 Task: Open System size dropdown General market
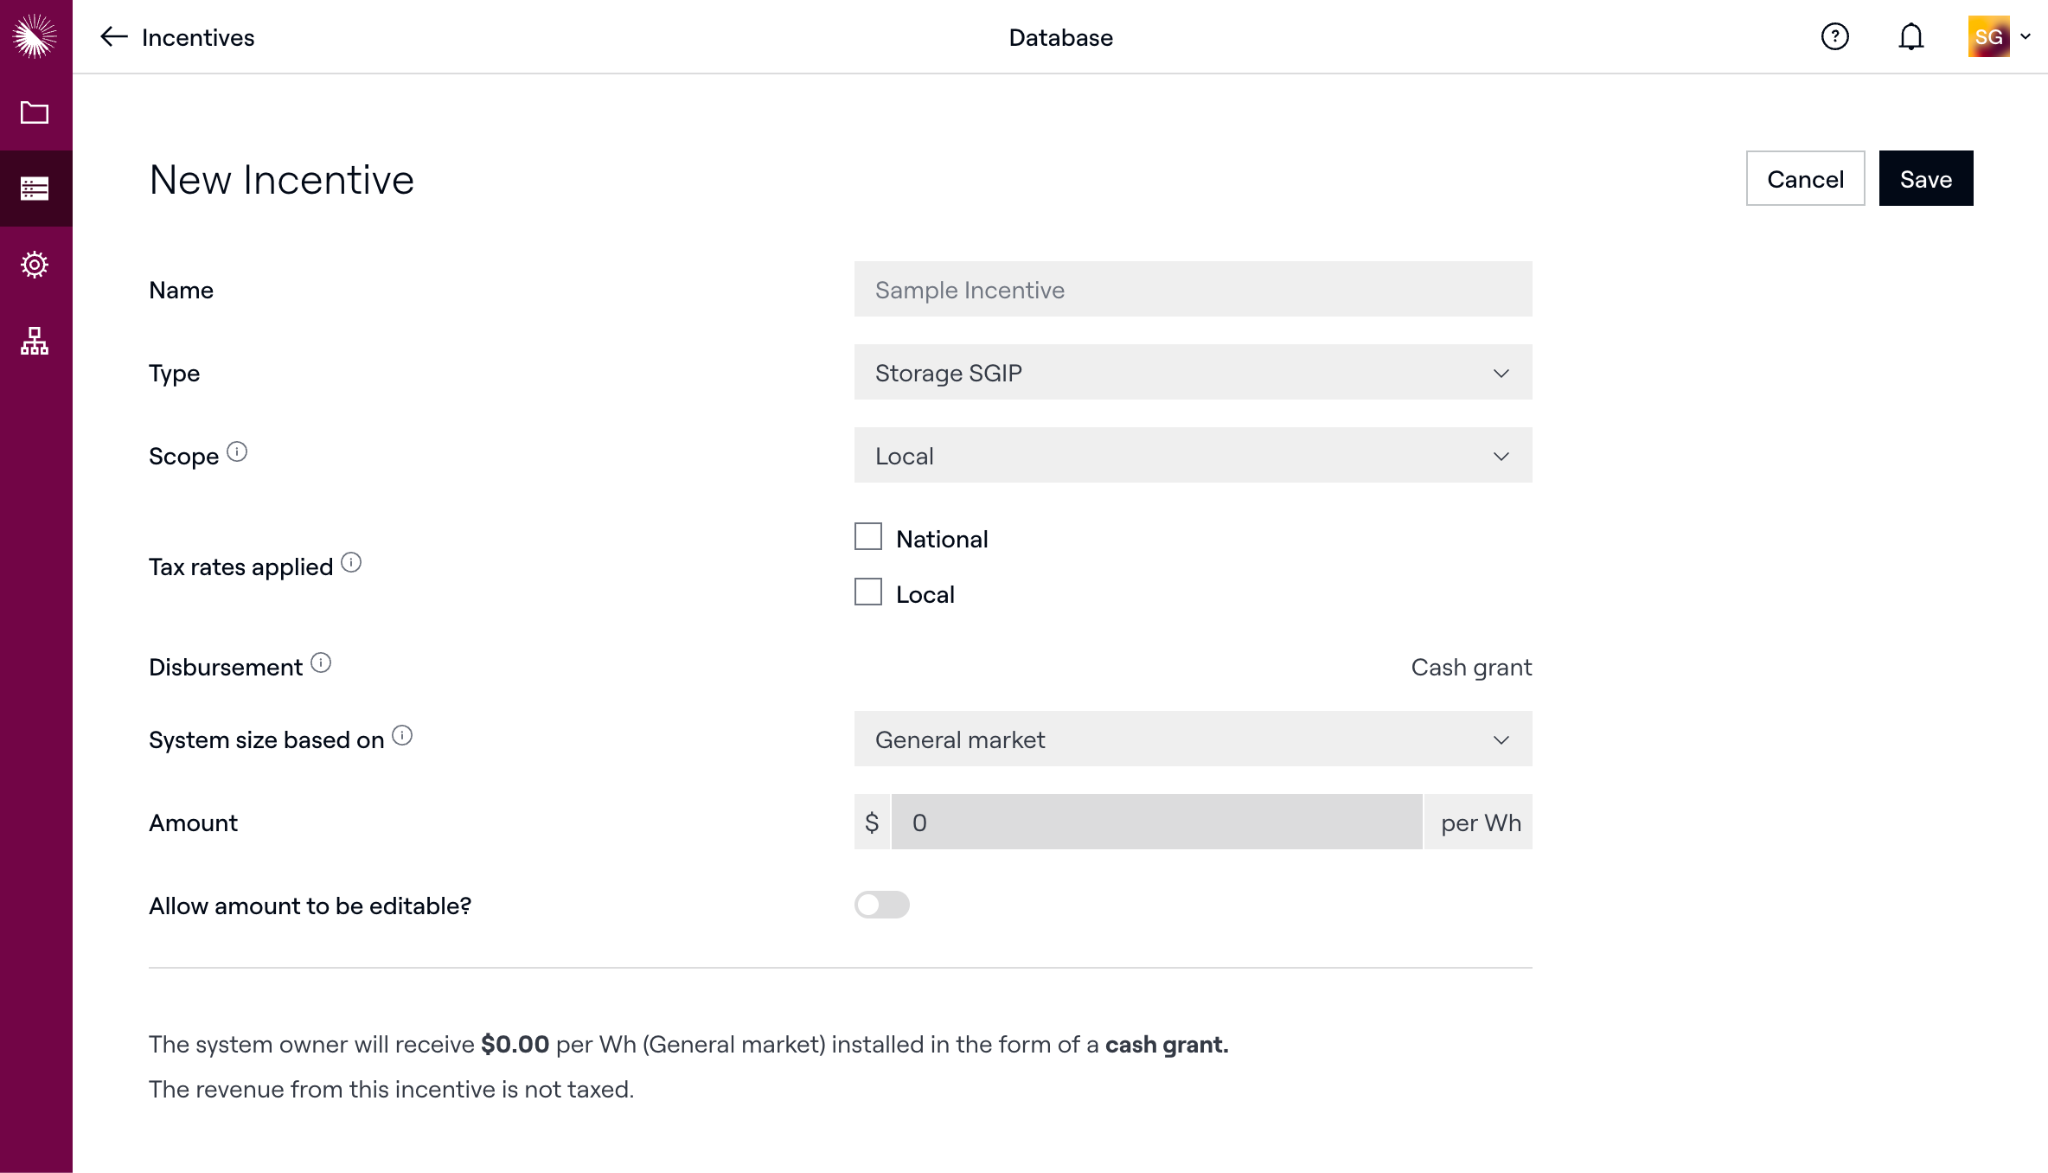[x=1192, y=740]
